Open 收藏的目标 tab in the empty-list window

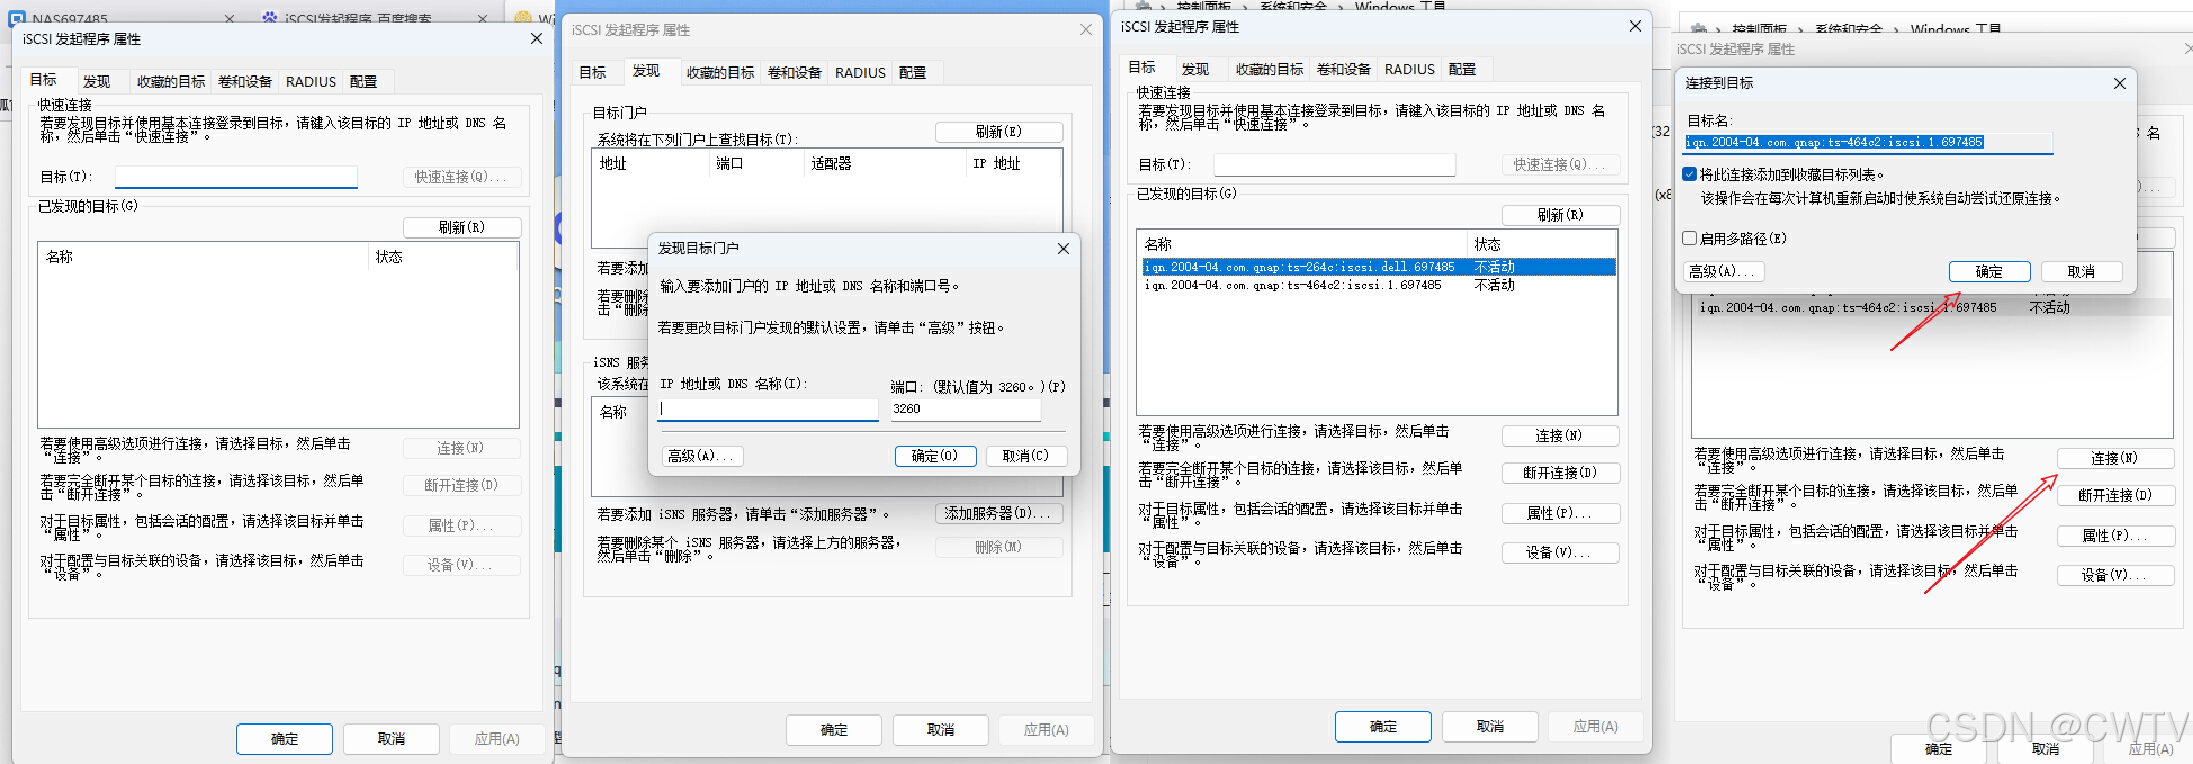point(170,82)
